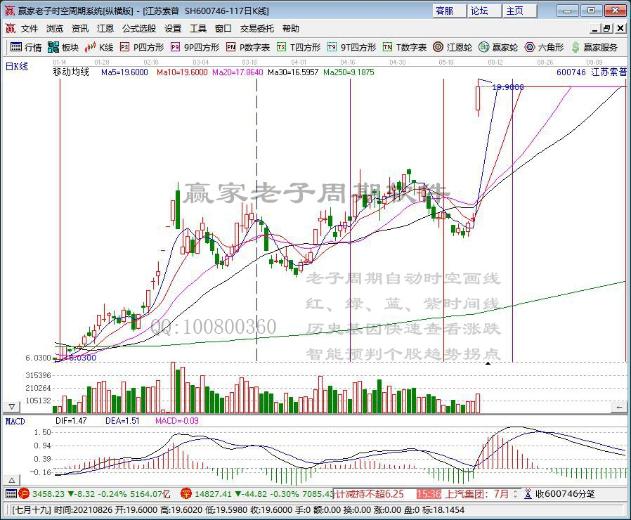Open the 行情 quotes view icon
The width and height of the screenshot is (631, 520).
tap(16, 47)
